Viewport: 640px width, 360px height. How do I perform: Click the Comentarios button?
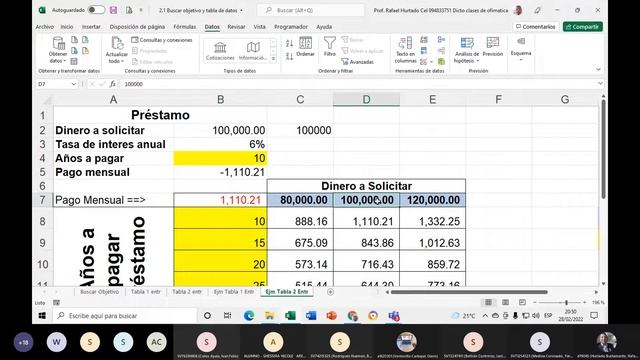536,27
